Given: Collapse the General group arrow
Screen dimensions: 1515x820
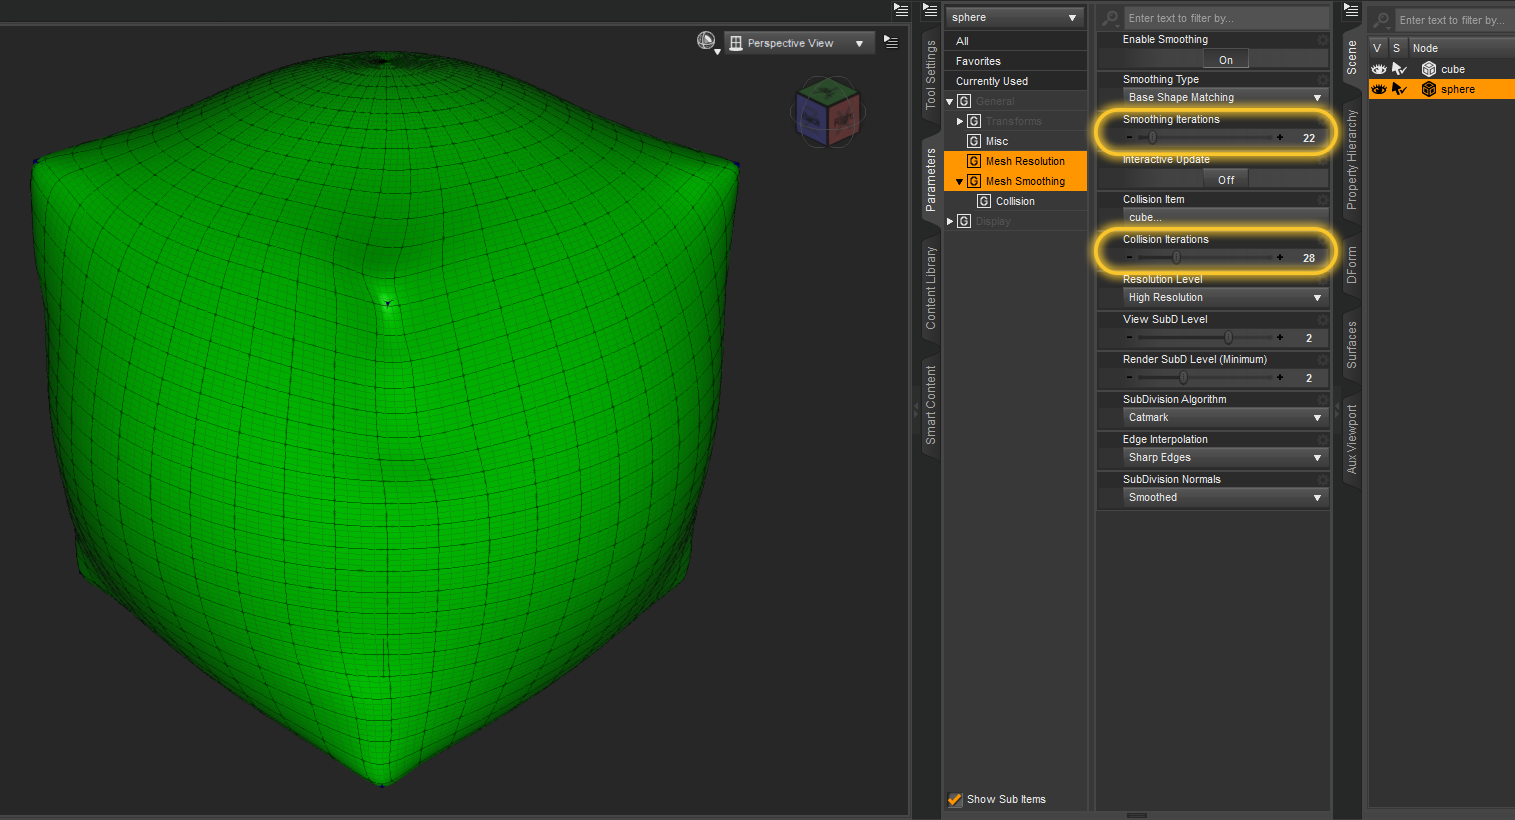Looking at the screenshot, I should click(950, 102).
